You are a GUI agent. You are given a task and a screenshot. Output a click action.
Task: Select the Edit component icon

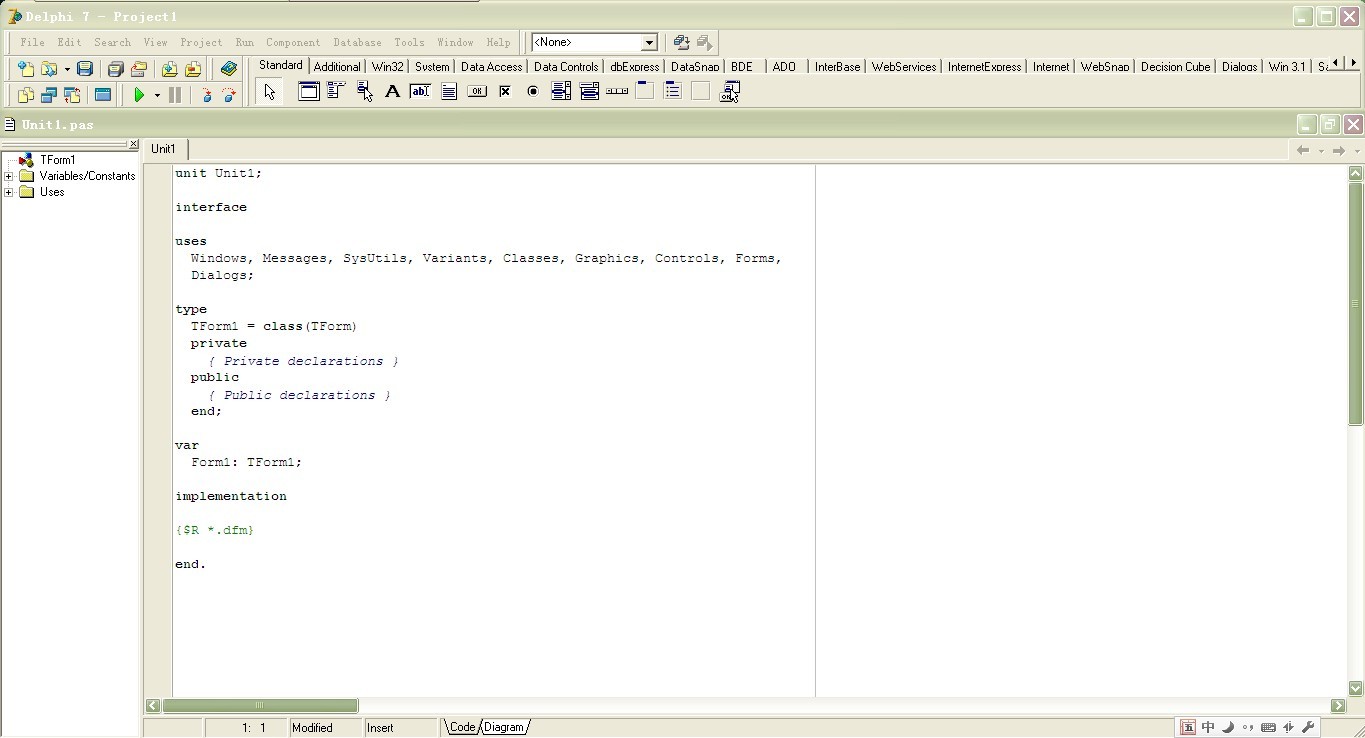pyautogui.click(x=420, y=91)
